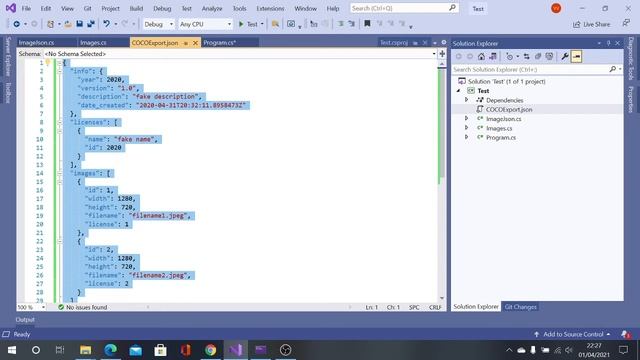Open the File menu
This screenshot has width=640, height=360.
pyautogui.click(x=26, y=8)
